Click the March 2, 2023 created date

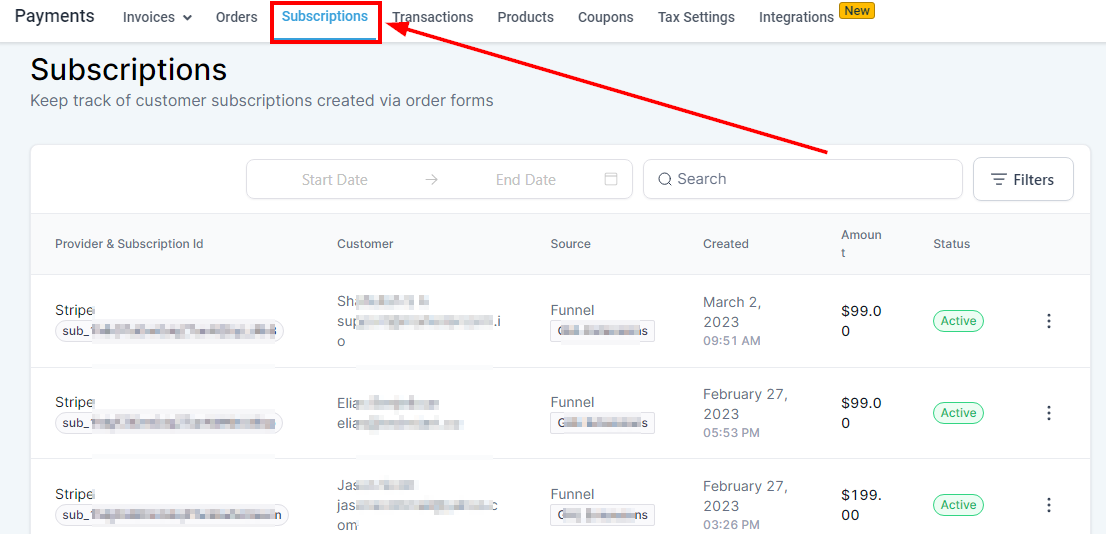click(x=732, y=312)
